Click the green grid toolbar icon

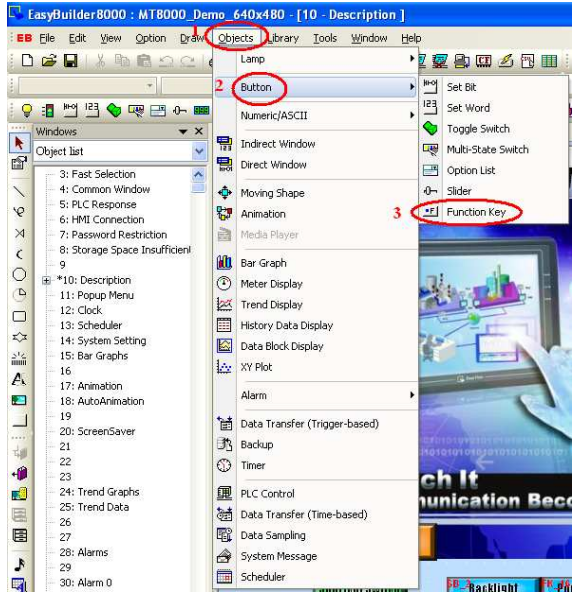(x=549, y=60)
